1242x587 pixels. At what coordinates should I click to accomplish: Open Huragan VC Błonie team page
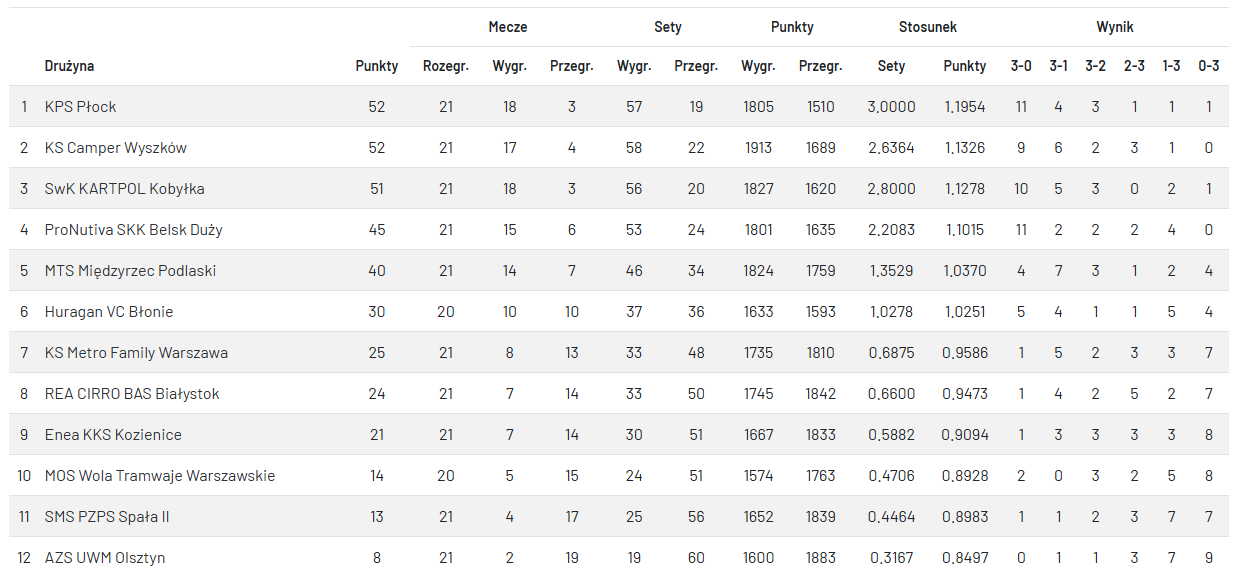pyautogui.click(x=109, y=312)
